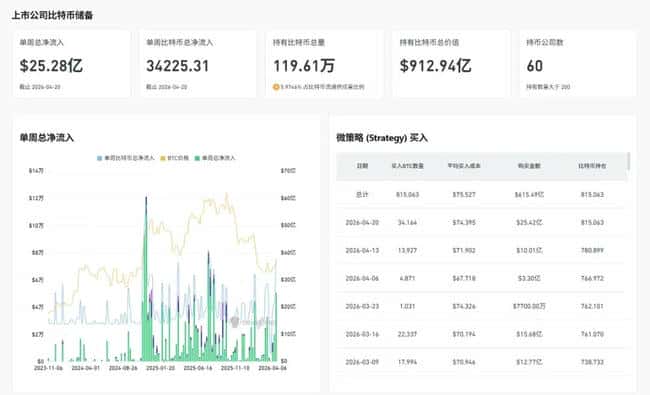Click the 2026-04-06 label on chart x-axis
The width and height of the screenshot is (650, 395).
tap(272, 368)
